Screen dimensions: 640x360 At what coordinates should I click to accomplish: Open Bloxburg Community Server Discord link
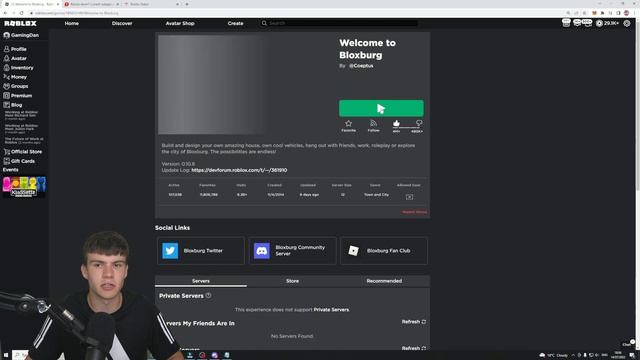point(292,251)
